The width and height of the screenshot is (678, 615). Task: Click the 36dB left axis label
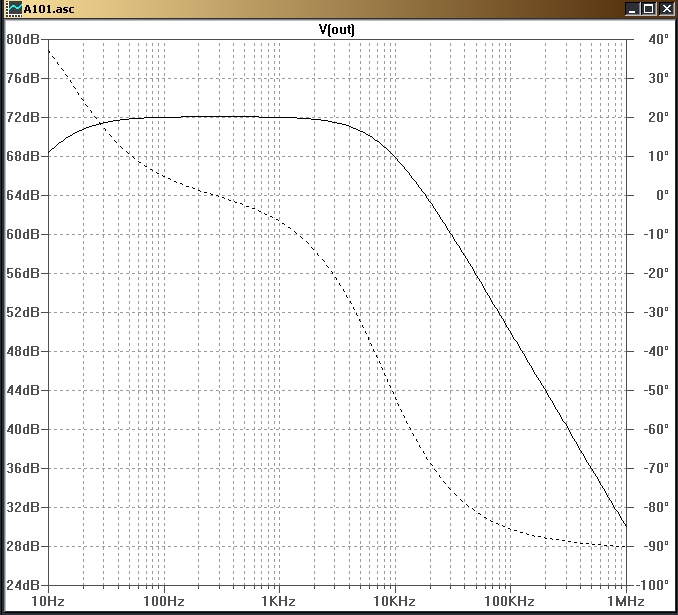point(22,468)
